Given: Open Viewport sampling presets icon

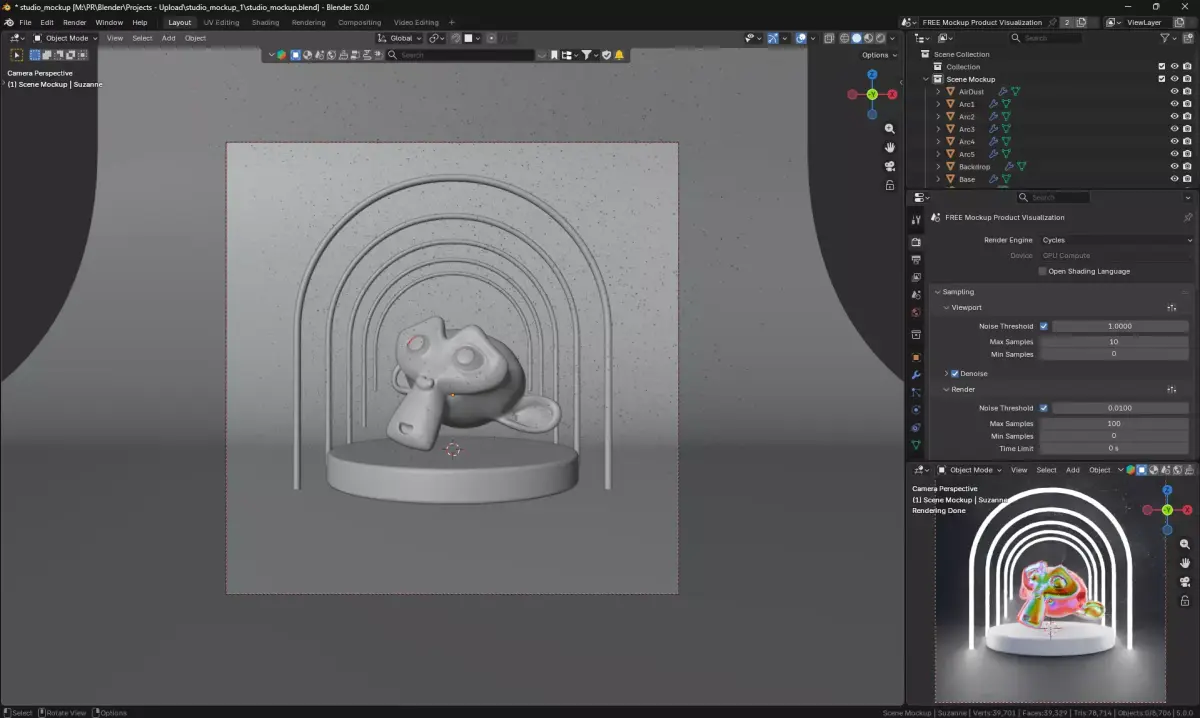Looking at the screenshot, I should pos(1171,307).
